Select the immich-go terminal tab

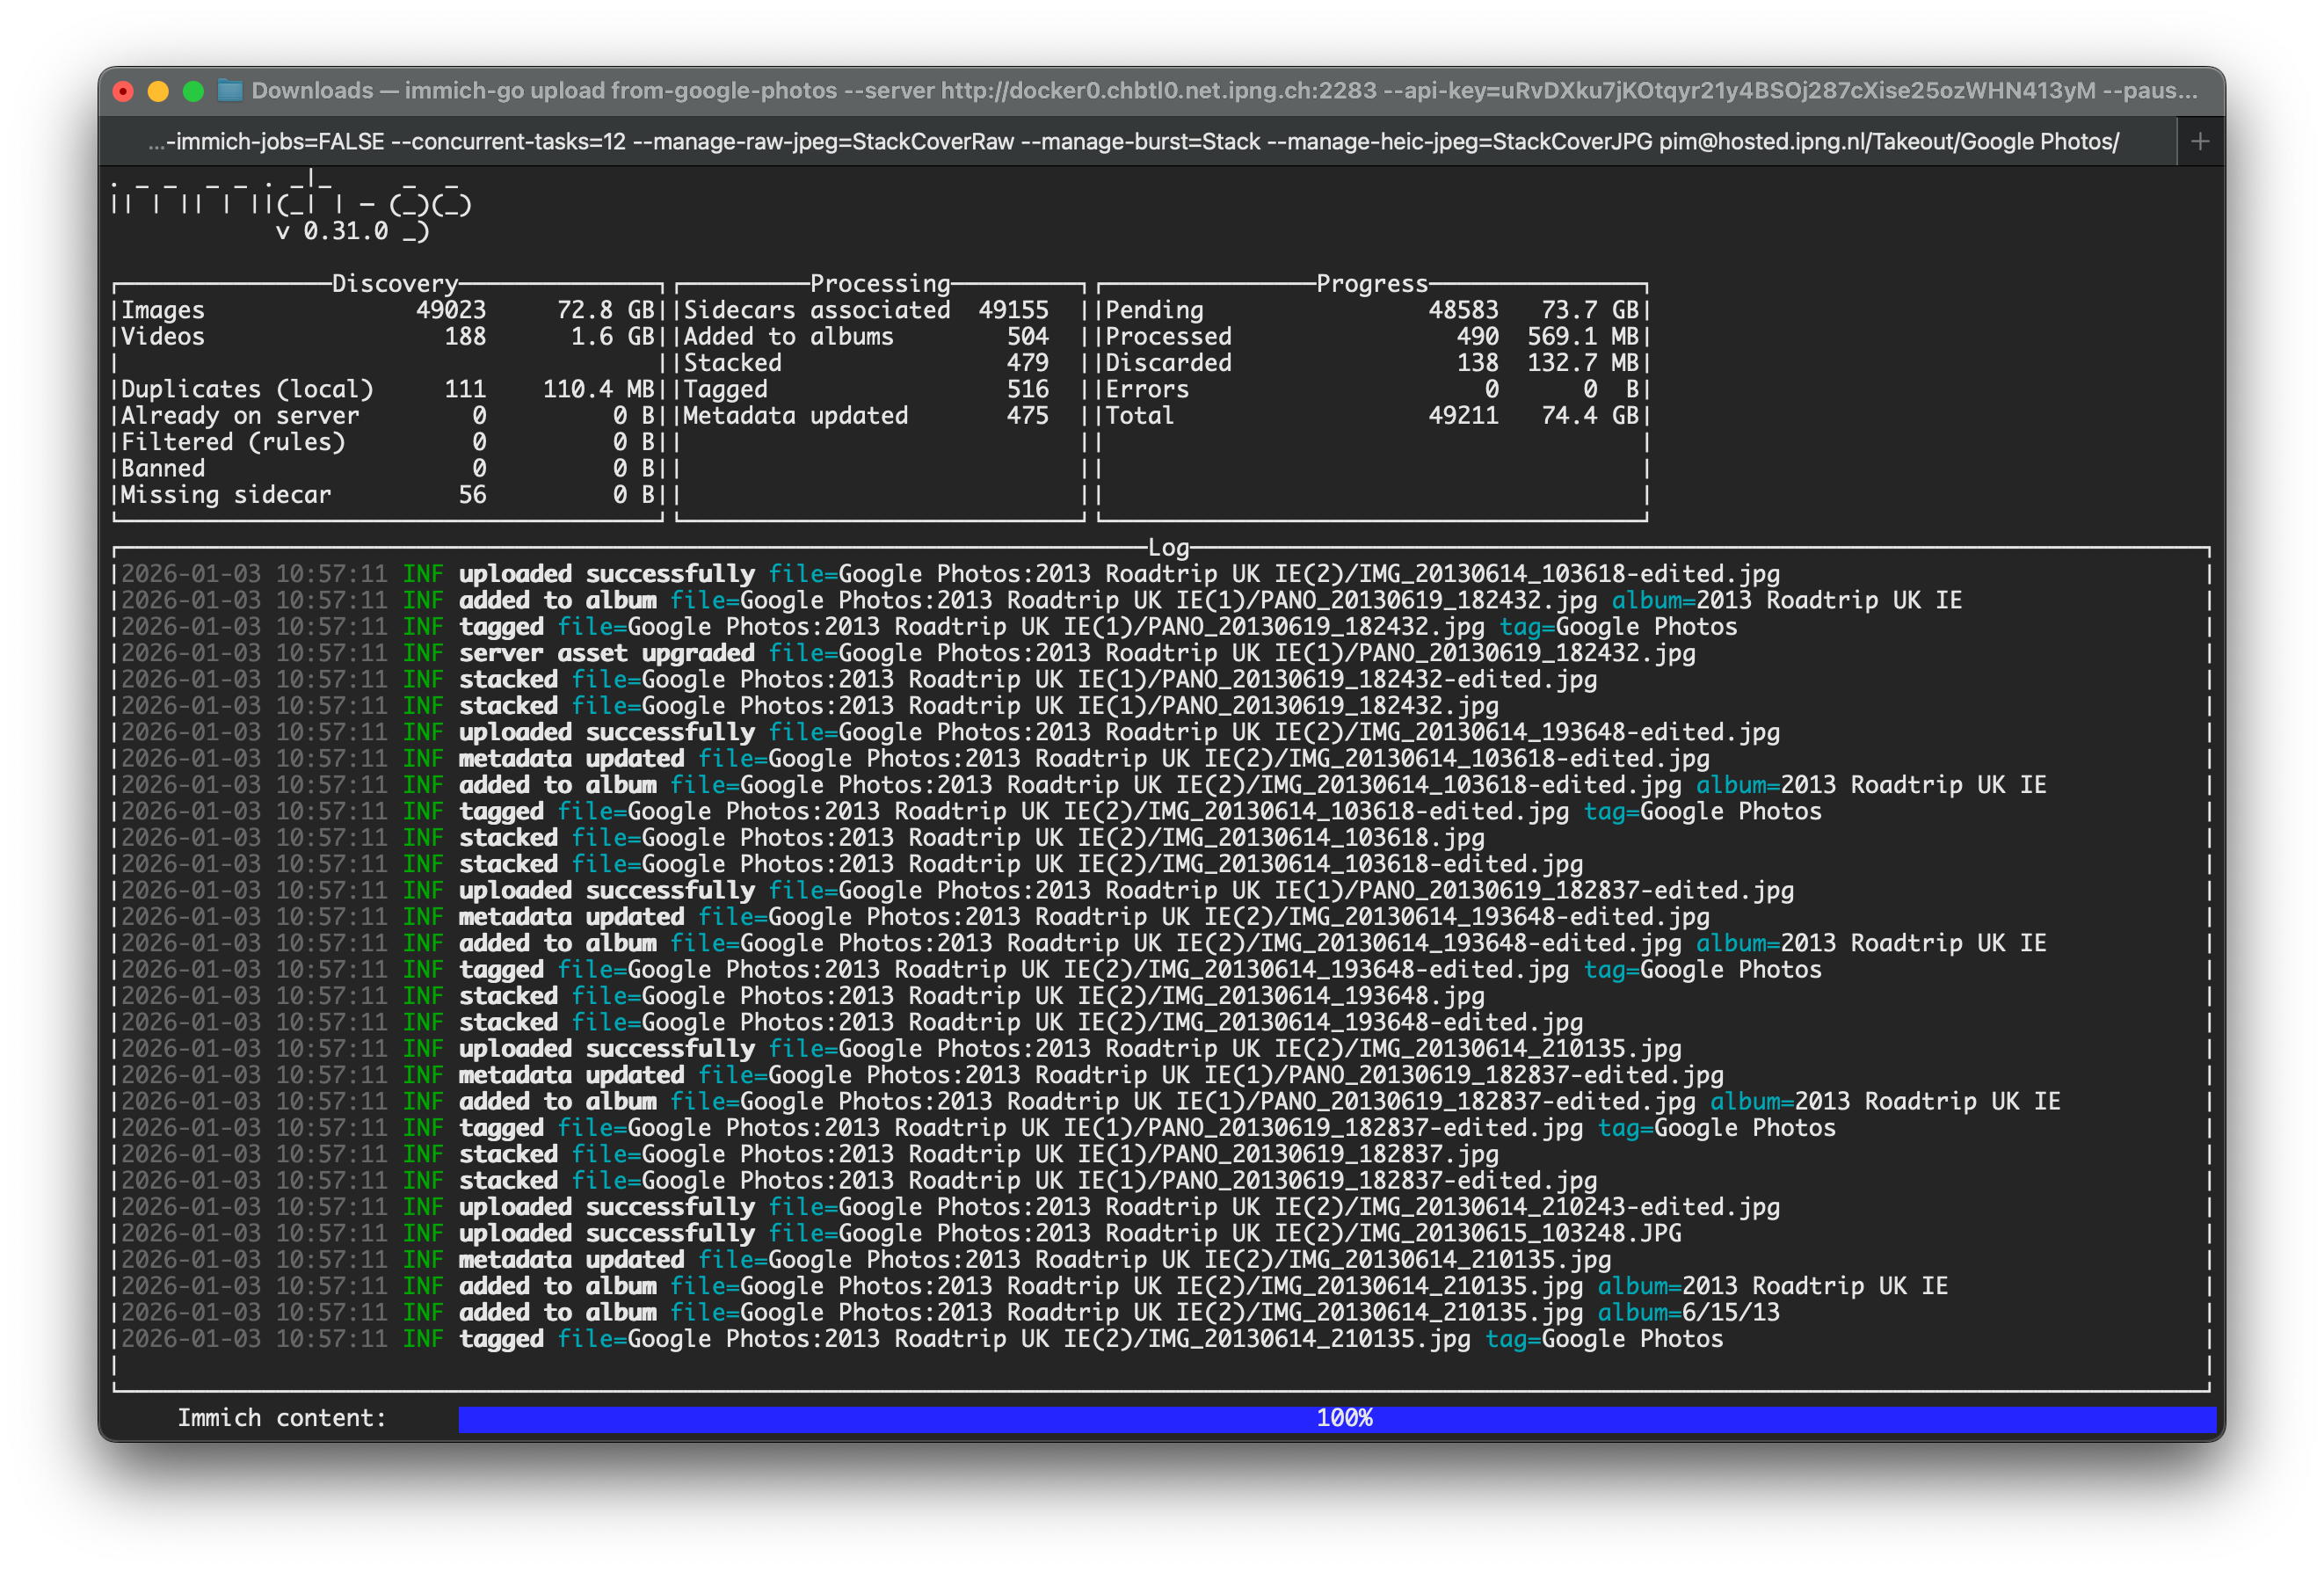point(1132,142)
